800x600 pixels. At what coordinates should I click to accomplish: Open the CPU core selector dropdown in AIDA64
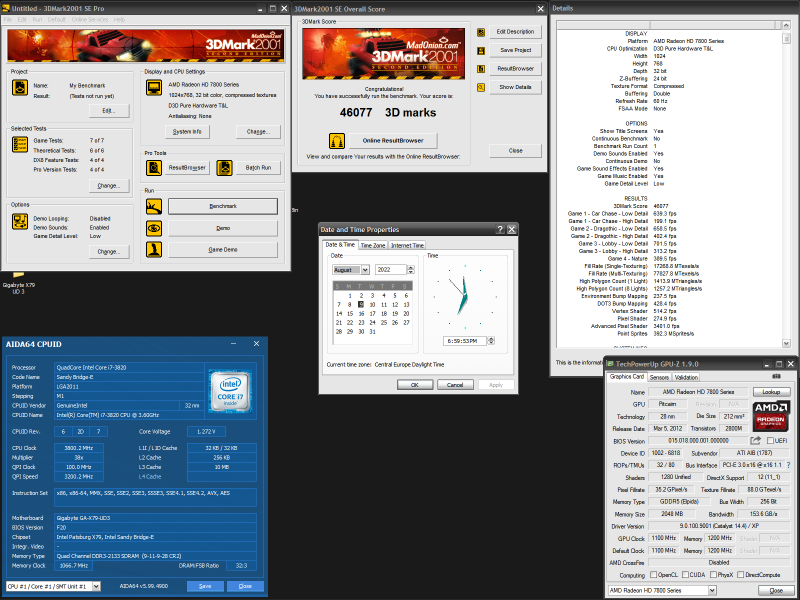(96, 586)
